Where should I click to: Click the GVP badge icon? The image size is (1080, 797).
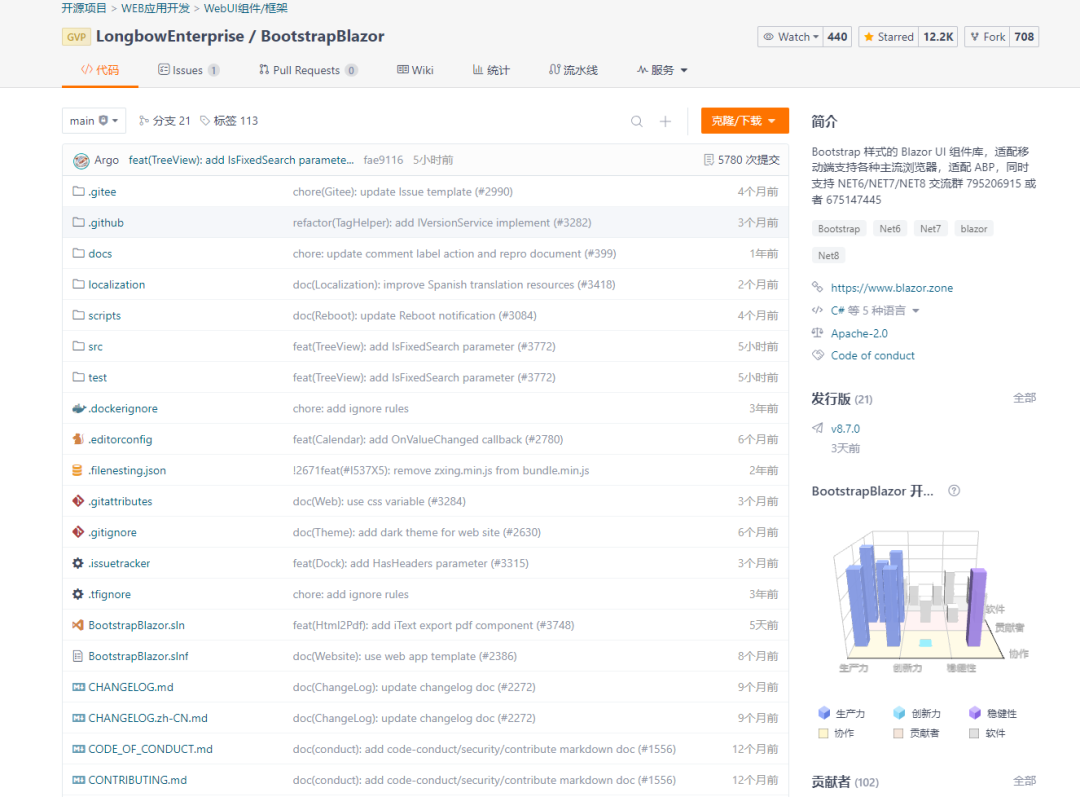pyautogui.click(x=76, y=37)
